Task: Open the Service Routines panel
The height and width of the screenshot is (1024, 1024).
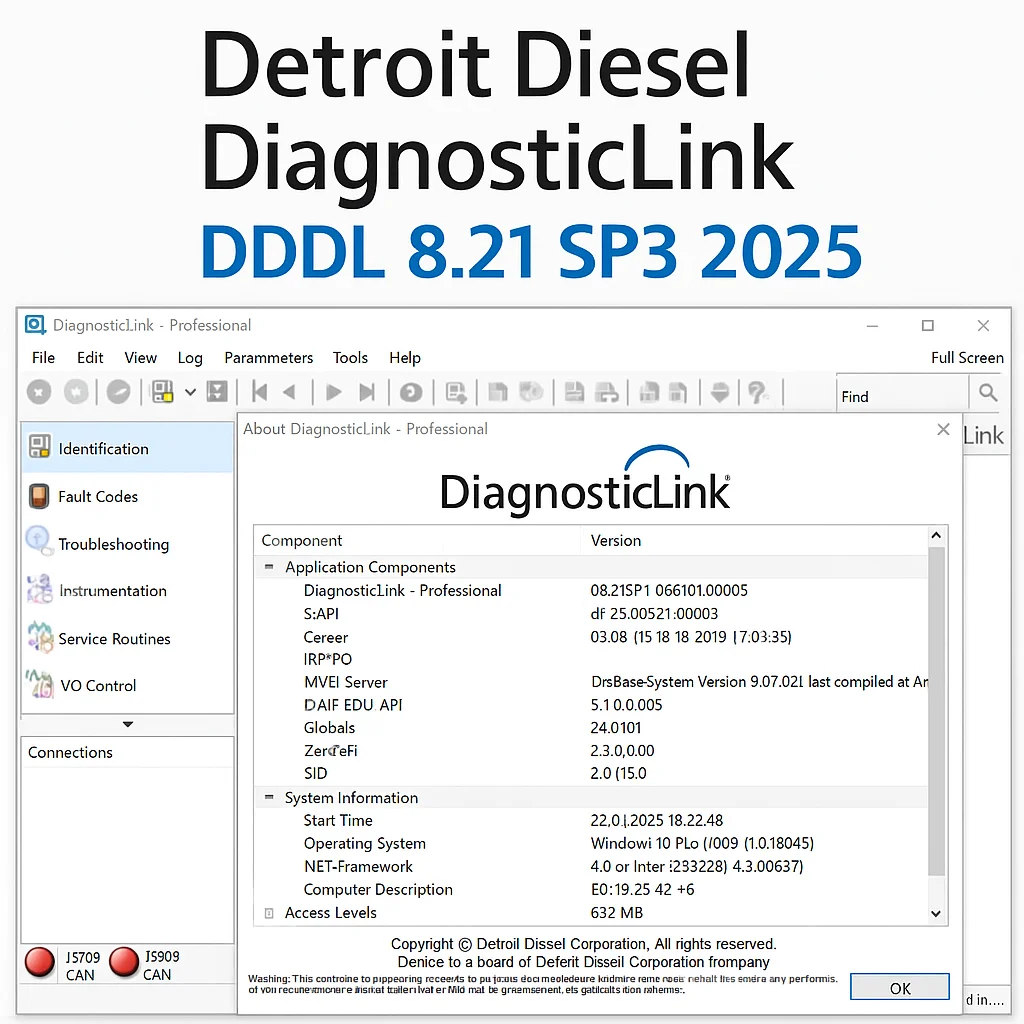Action: click(127, 638)
